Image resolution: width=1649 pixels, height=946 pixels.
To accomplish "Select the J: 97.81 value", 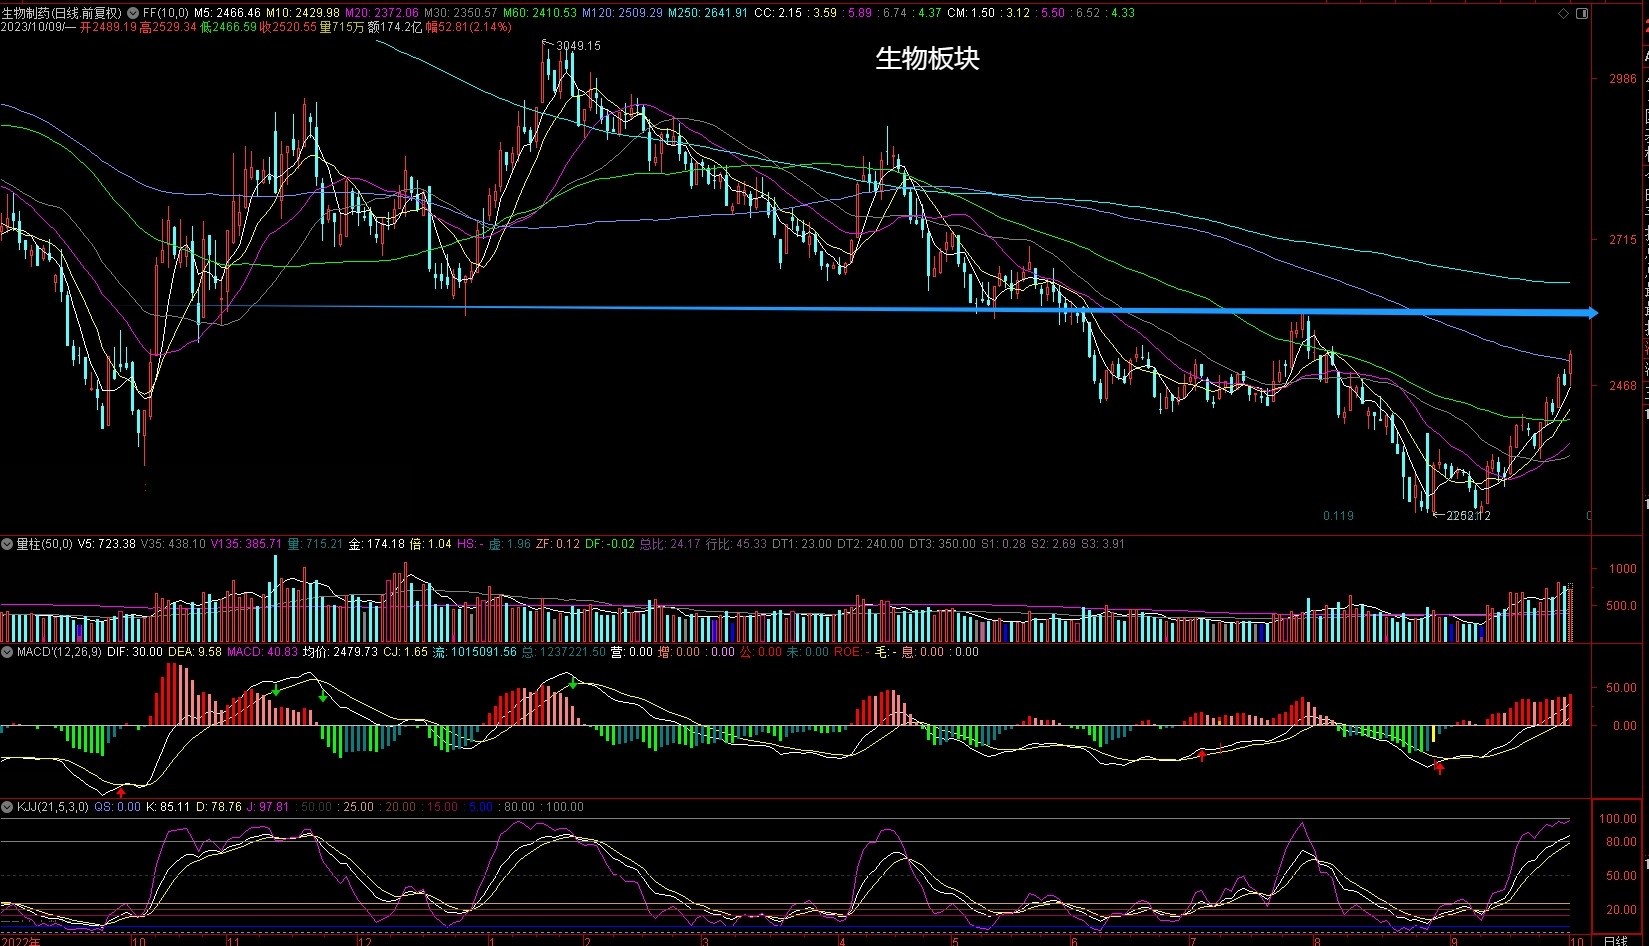I will [x=268, y=807].
